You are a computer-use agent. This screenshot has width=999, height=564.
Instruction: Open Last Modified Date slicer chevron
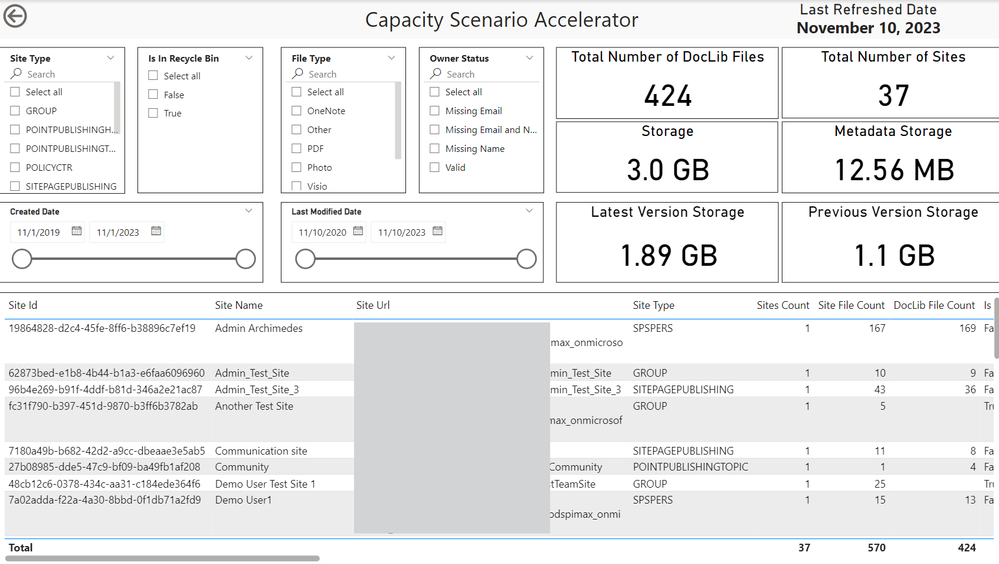pyautogui.click(x=529, y=210)
